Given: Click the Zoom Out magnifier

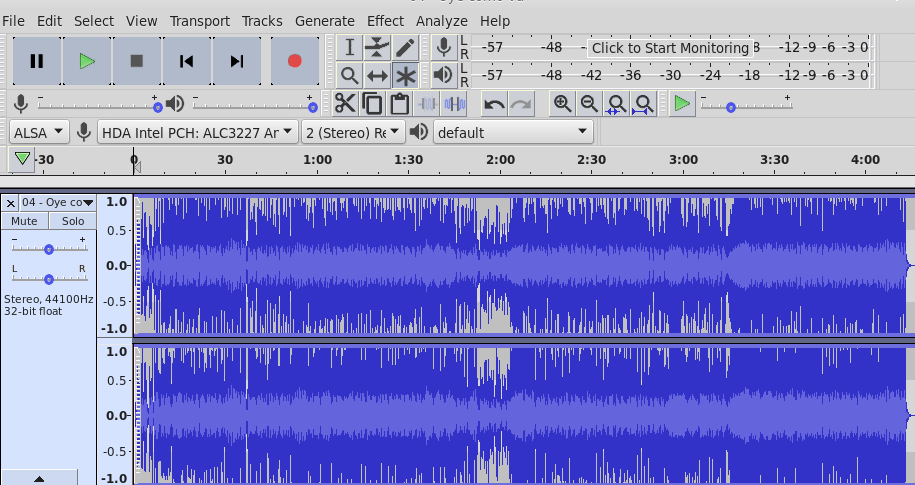Looking at the screenshot, I should tap(589, 104).
